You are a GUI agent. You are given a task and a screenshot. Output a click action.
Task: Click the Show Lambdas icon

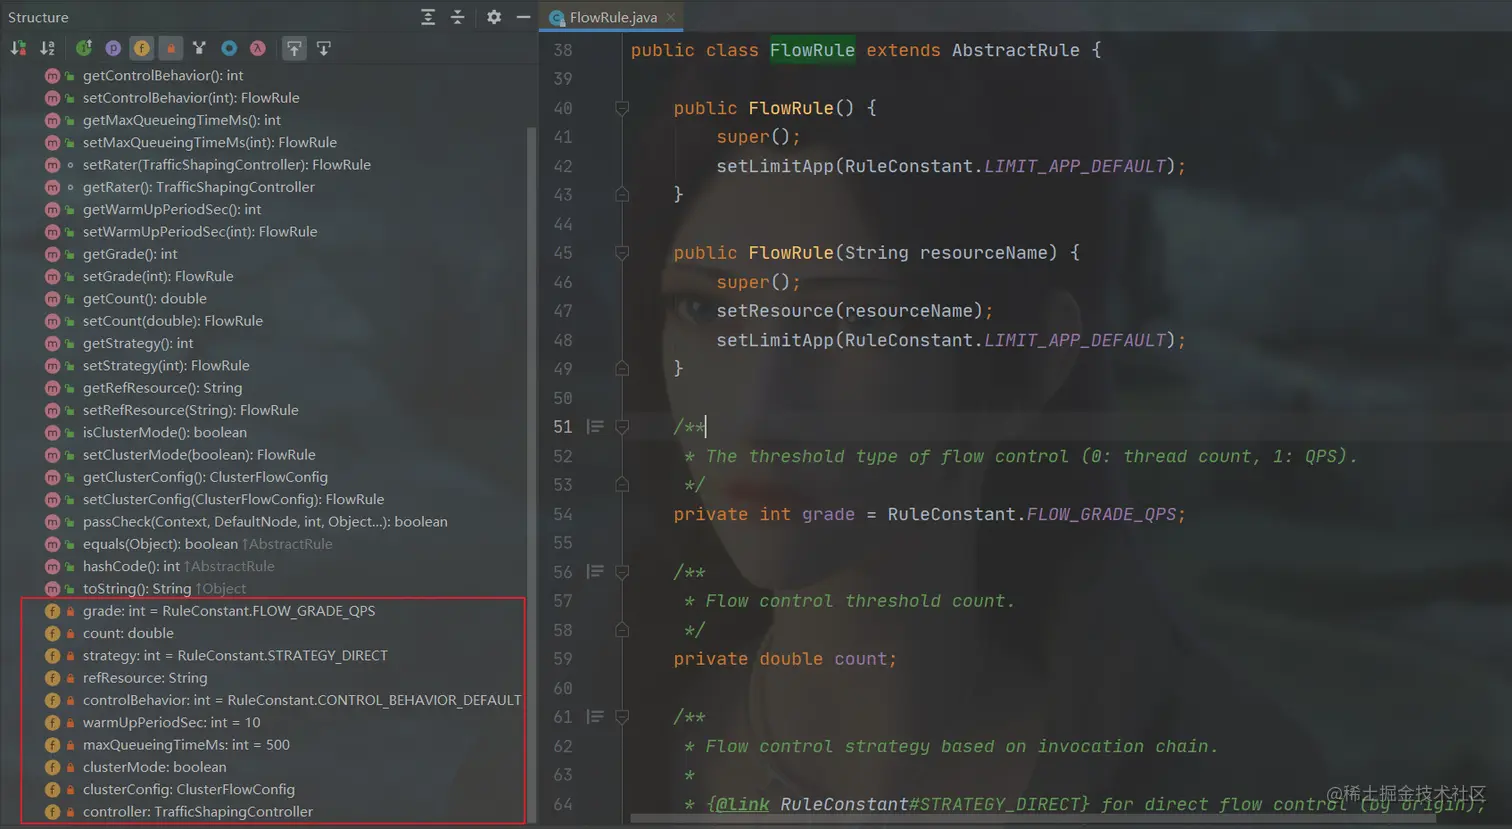tap(258, 48)
